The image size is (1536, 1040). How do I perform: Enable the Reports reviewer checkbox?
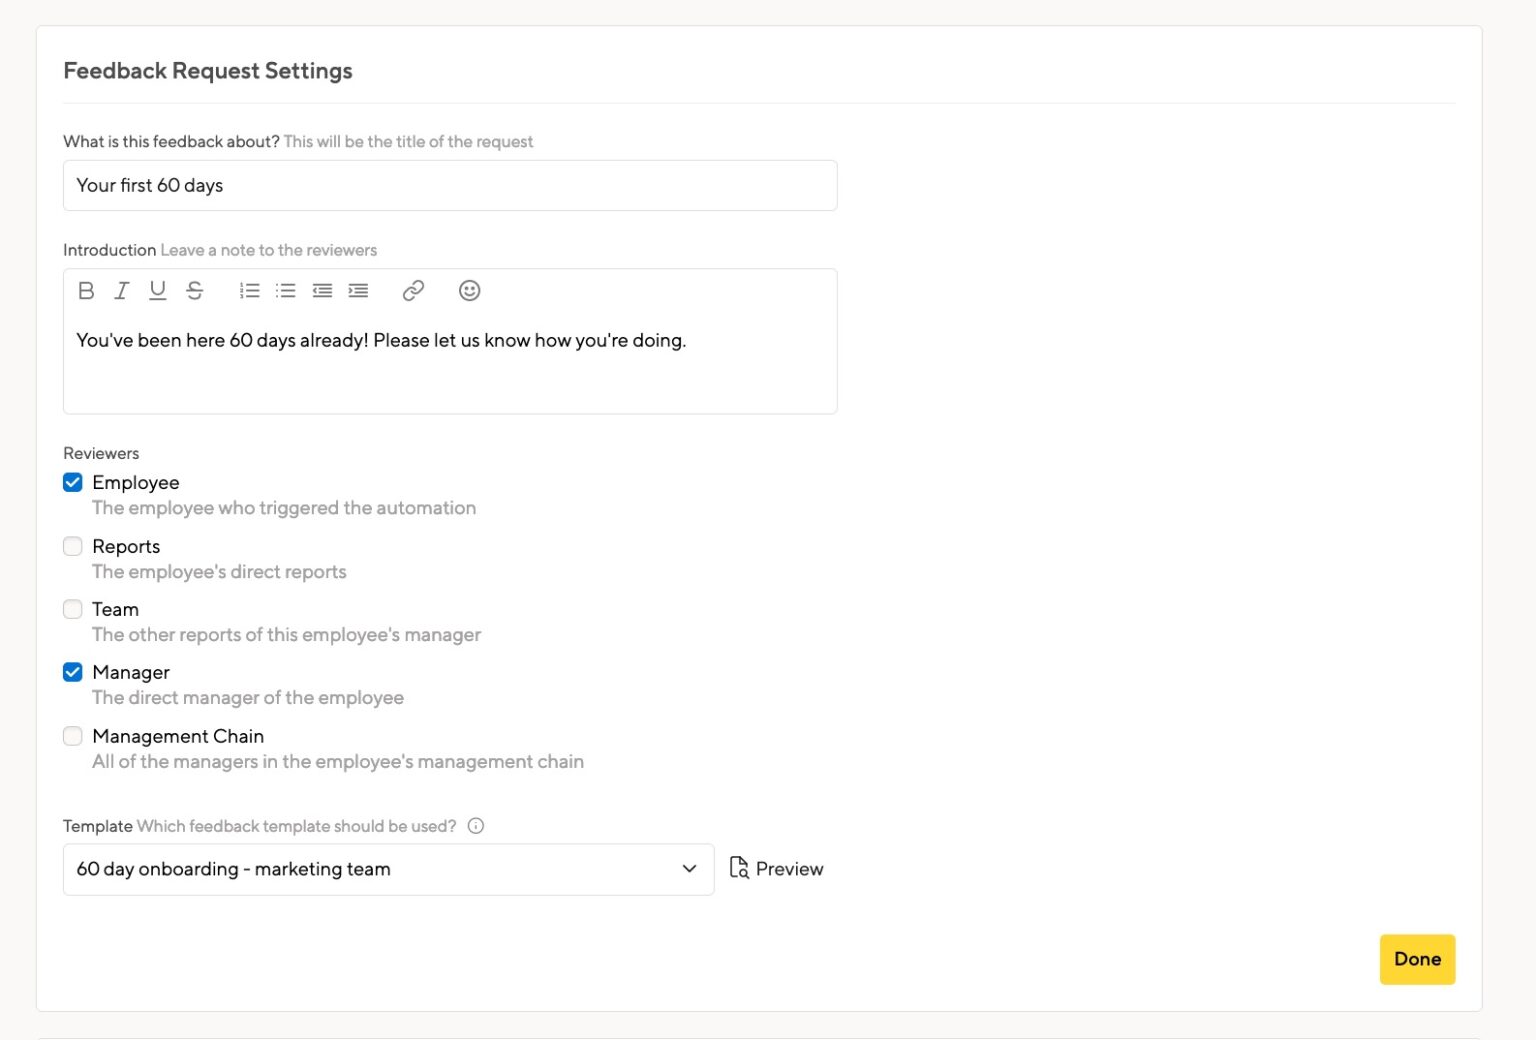[72, 546]
